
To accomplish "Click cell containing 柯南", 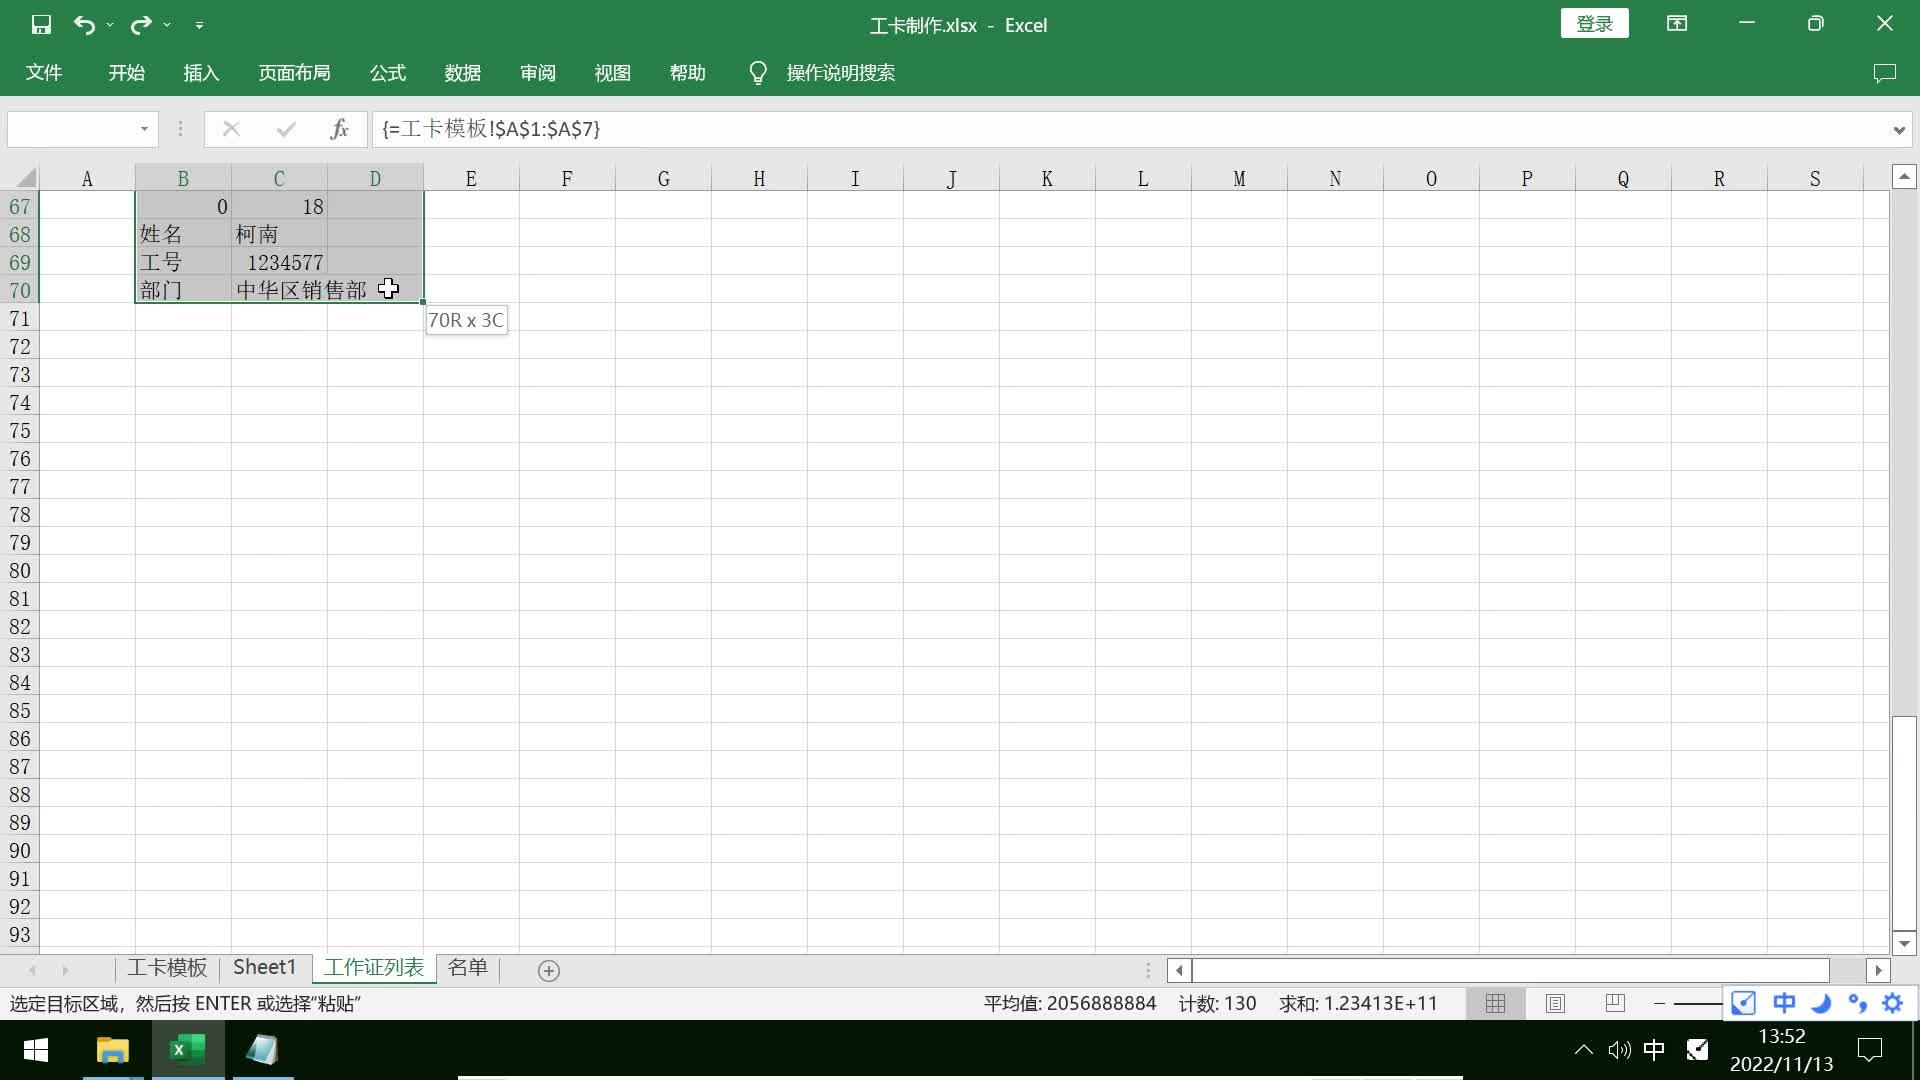I will [x=279, y=234].
